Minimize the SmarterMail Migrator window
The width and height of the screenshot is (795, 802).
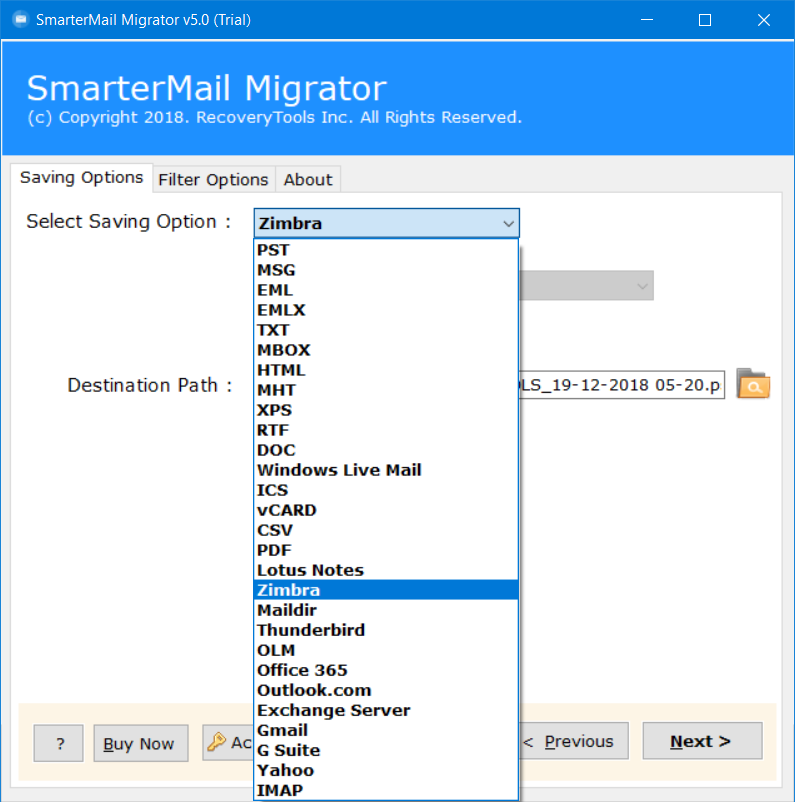coord(647,20)
